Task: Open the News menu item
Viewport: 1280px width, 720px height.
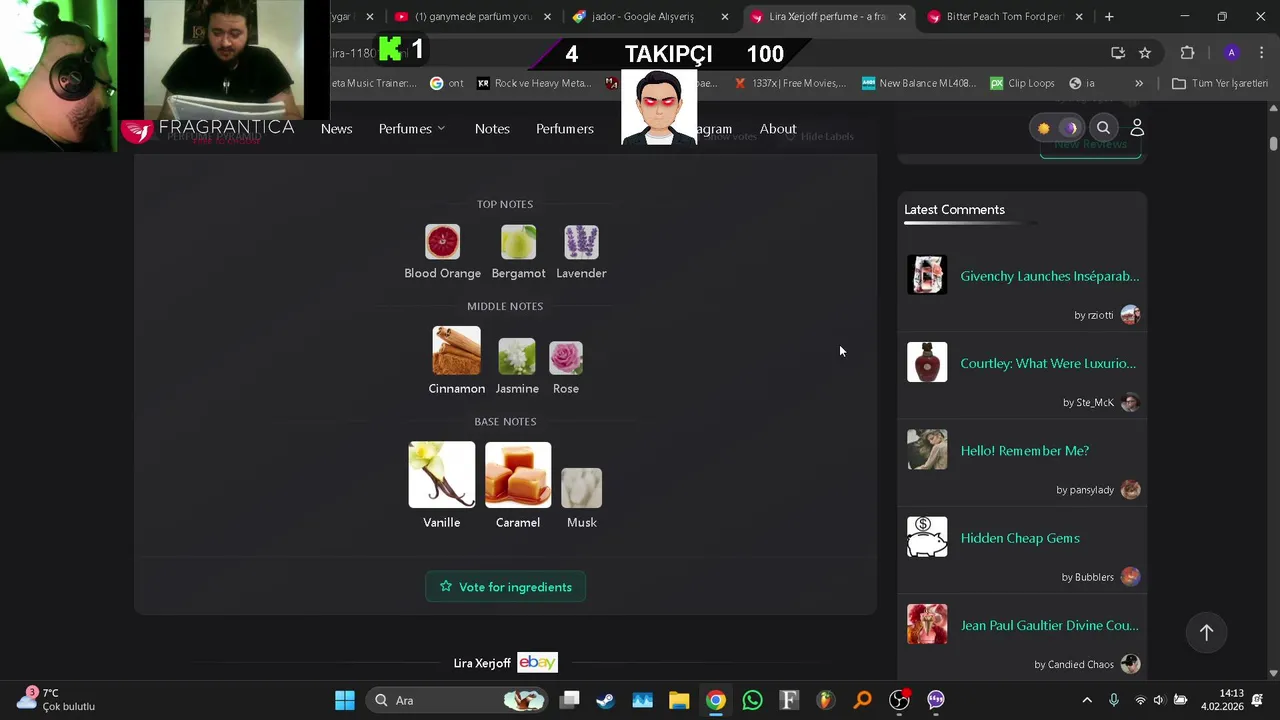Action: coord(337,129)
